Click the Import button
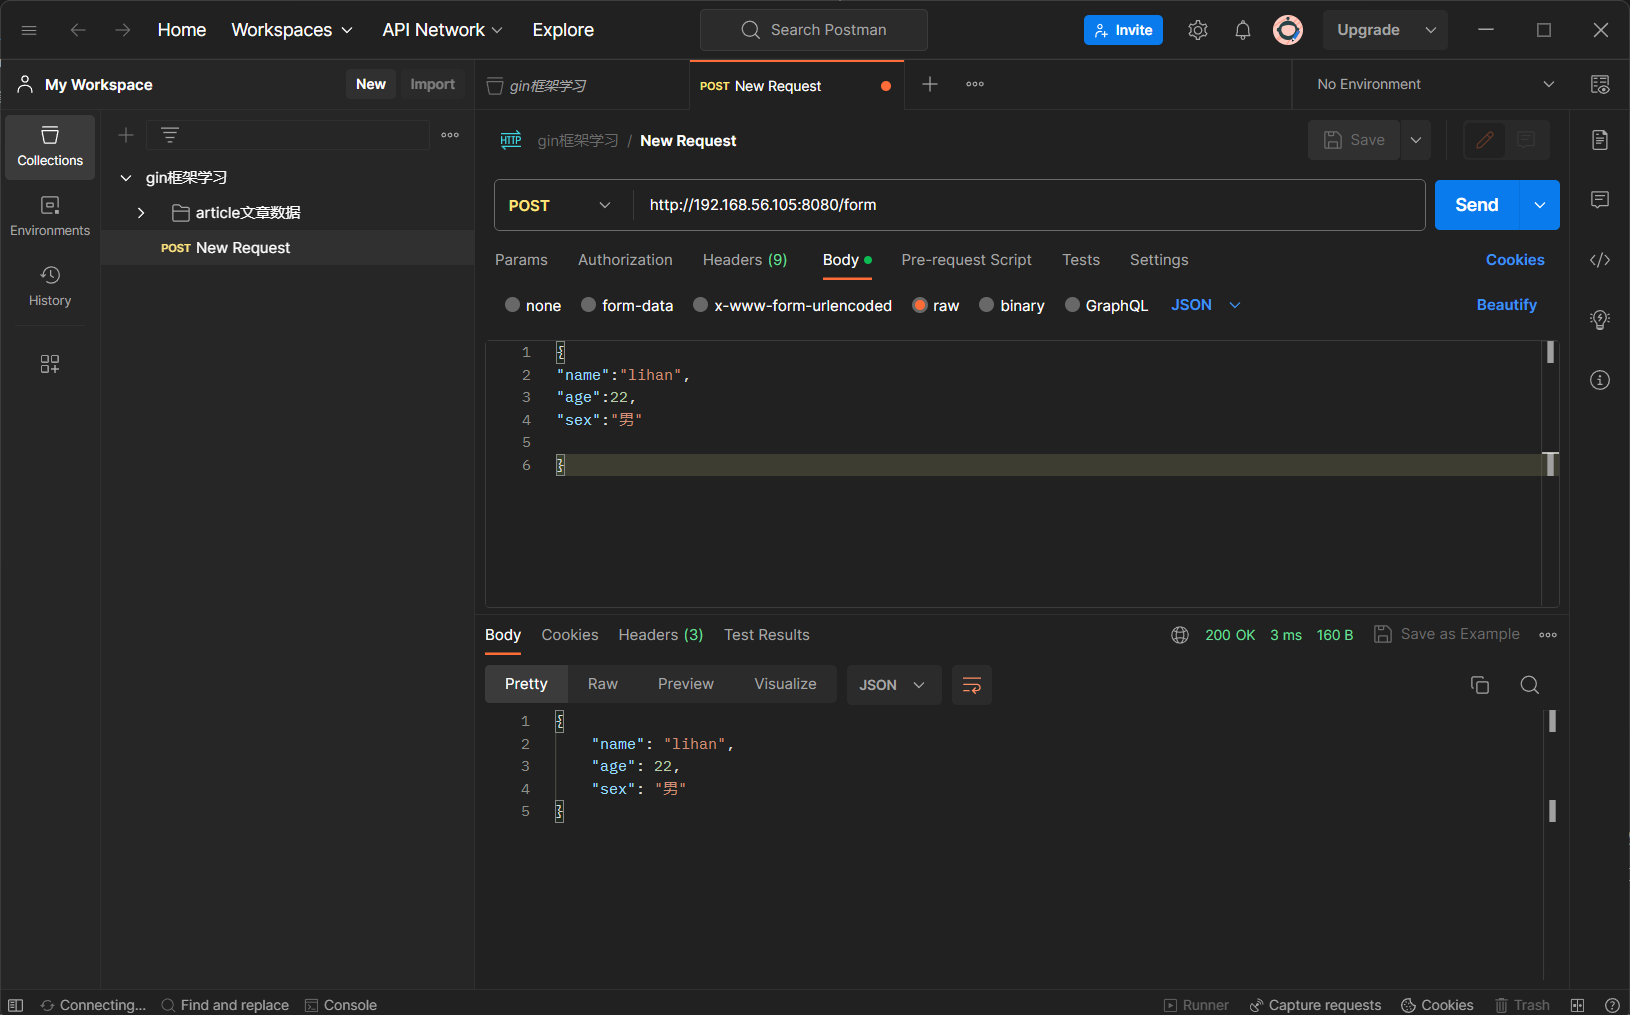The image size is (1630, 1015). (x=432, y=84)
